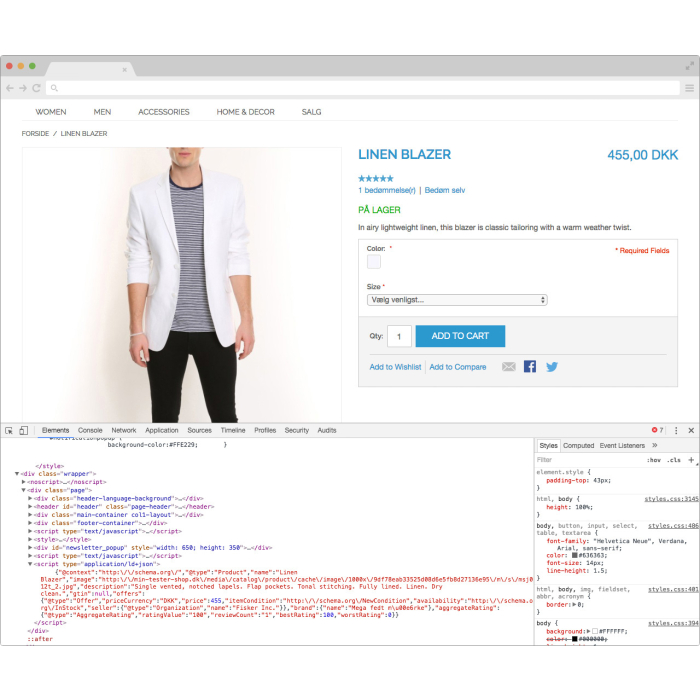This screenshot has width=700, height=700.
Task: Open the browser hamburger menu
Action: [x=689, y=88]
